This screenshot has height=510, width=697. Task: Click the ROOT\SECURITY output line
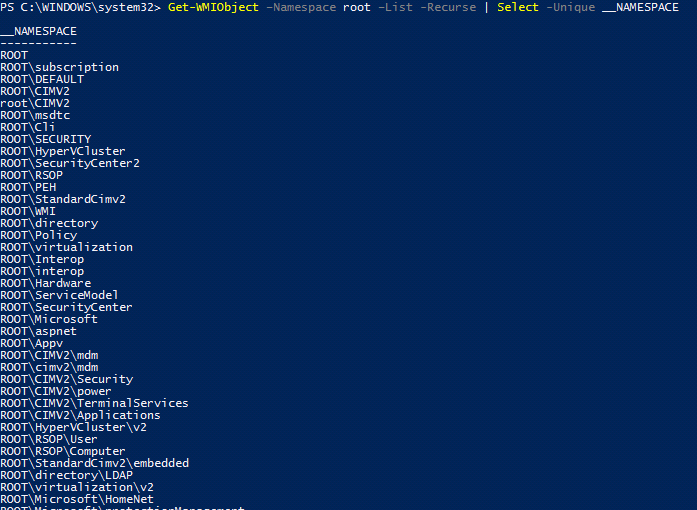click(x=46, y=140)
